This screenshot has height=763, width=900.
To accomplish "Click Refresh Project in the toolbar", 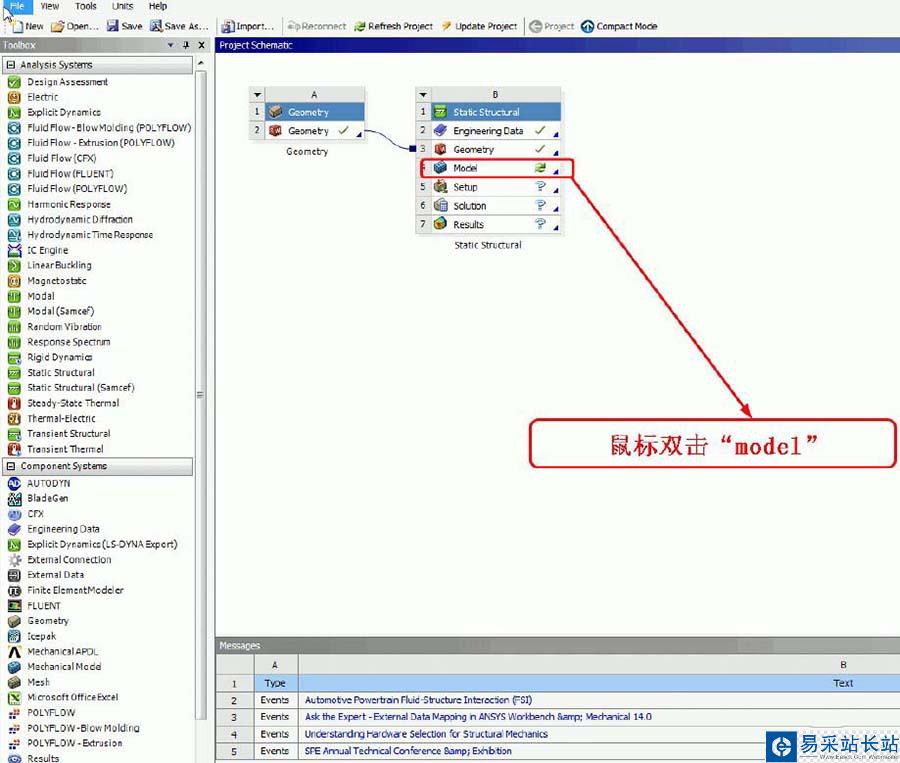I will click(393, 26).
